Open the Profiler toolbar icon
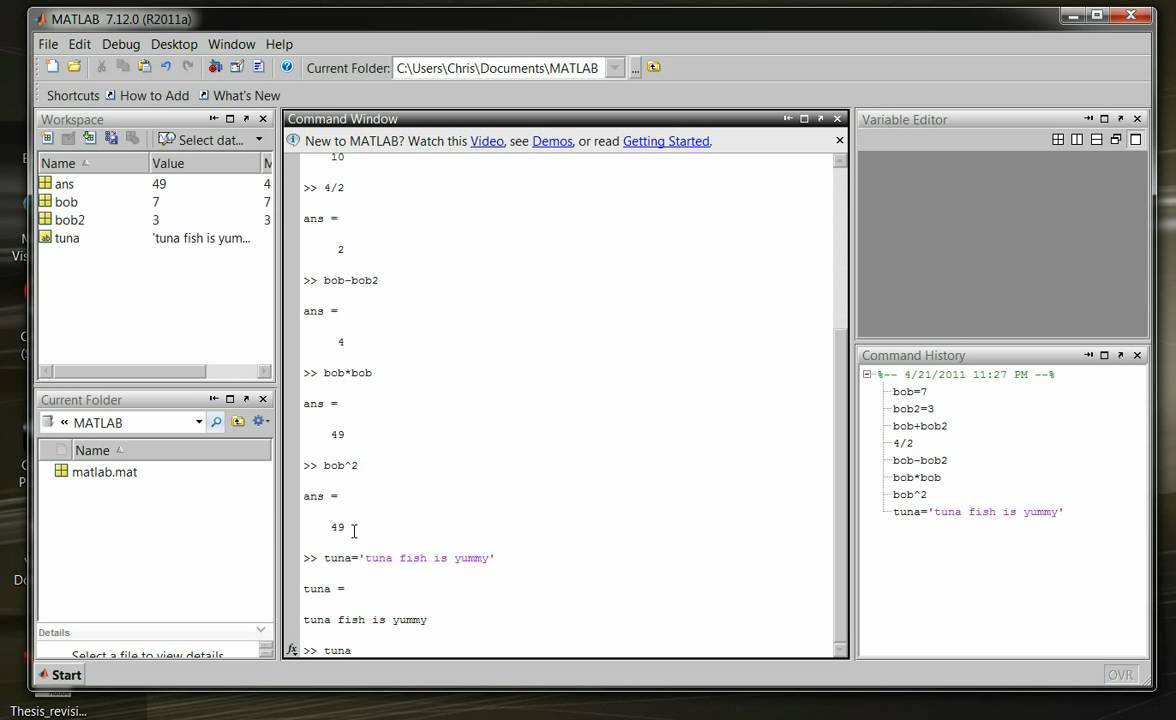This screenshot has width=1176, height=720. 258,67
